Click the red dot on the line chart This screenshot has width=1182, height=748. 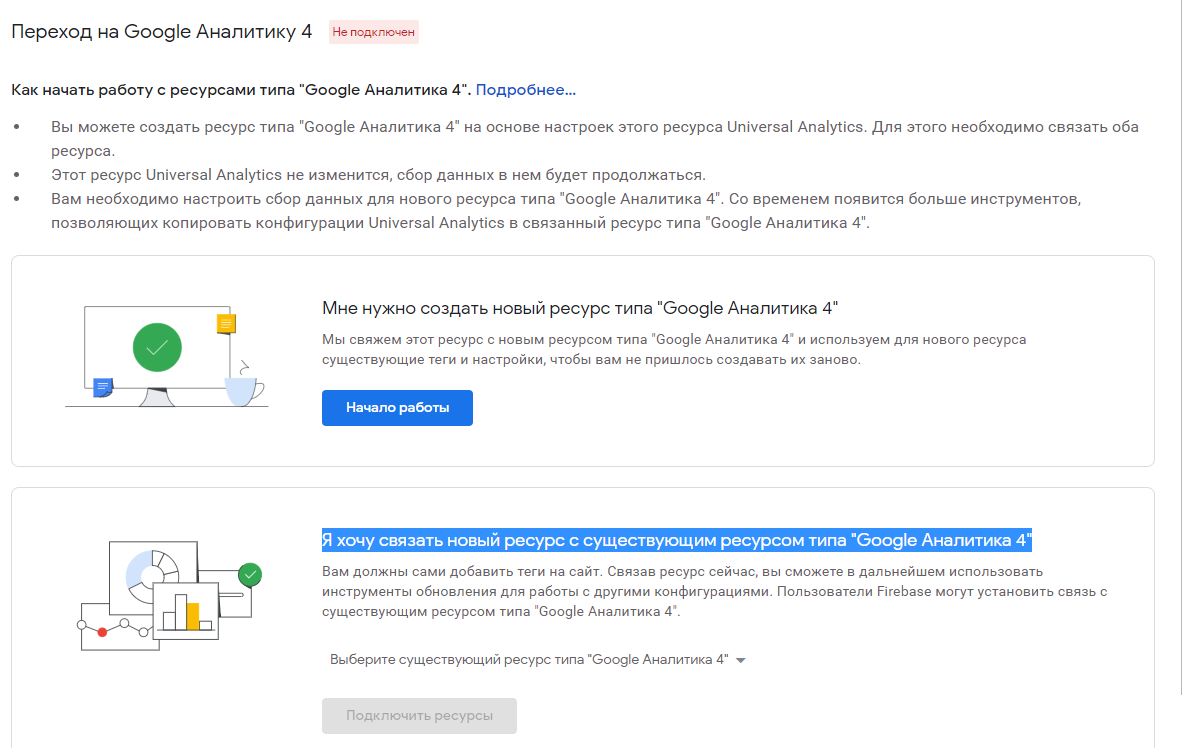tap(101, 632)
